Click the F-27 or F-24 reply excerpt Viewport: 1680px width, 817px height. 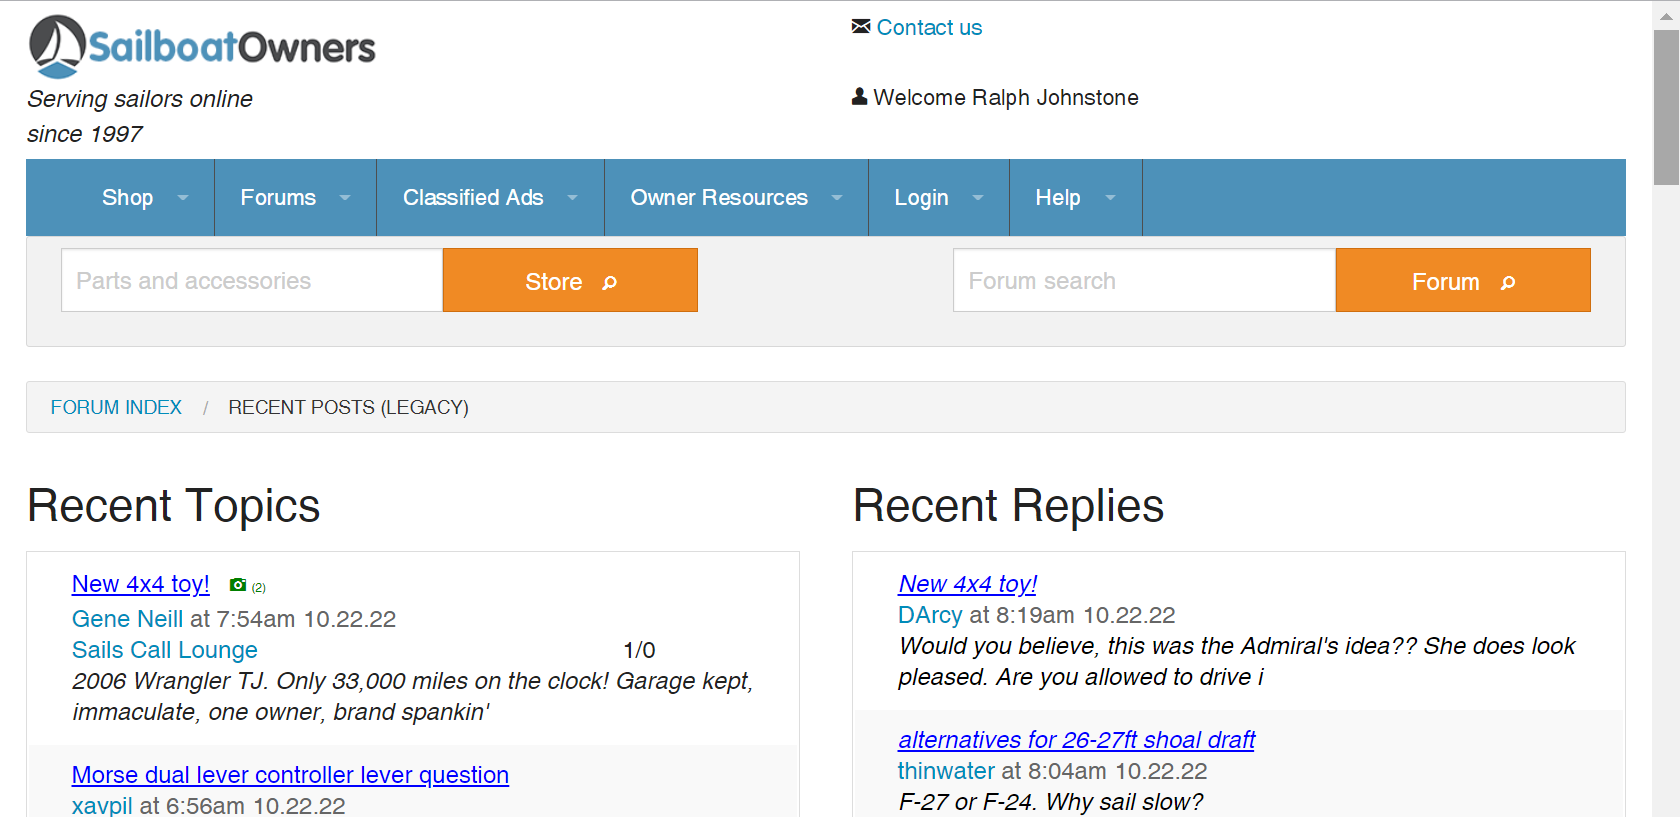(1050, 802)
